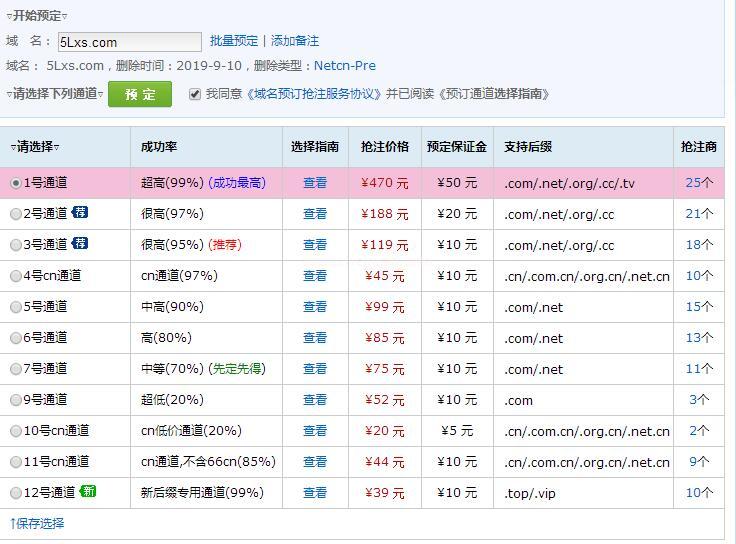The width and height of the screenshot is (736, 544).
Task: Click the 荐 badge next to 2号通道
Action: 80,213
